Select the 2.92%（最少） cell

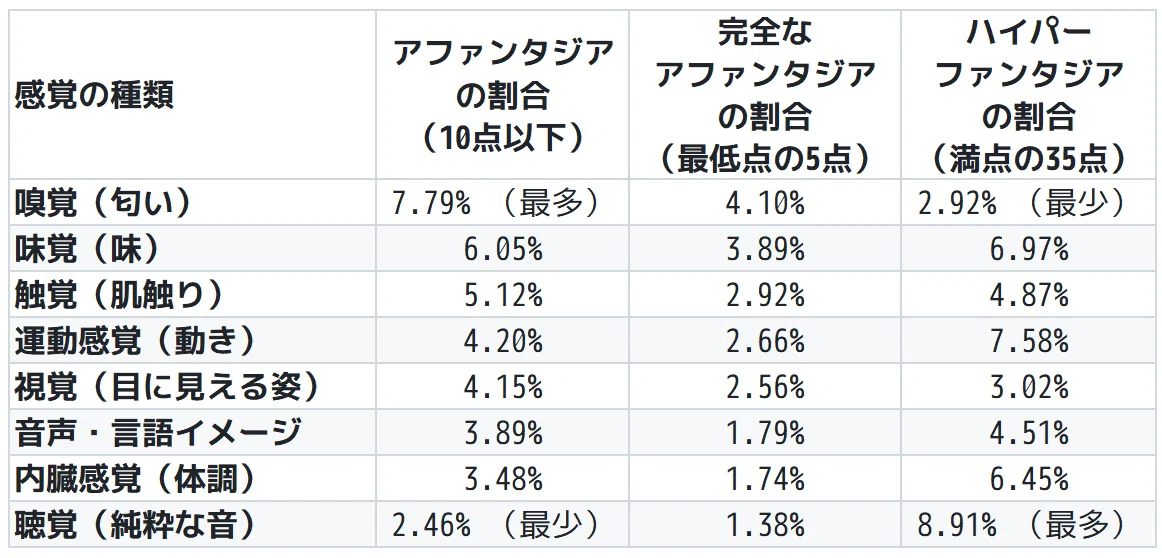[x=1029, y=202]
